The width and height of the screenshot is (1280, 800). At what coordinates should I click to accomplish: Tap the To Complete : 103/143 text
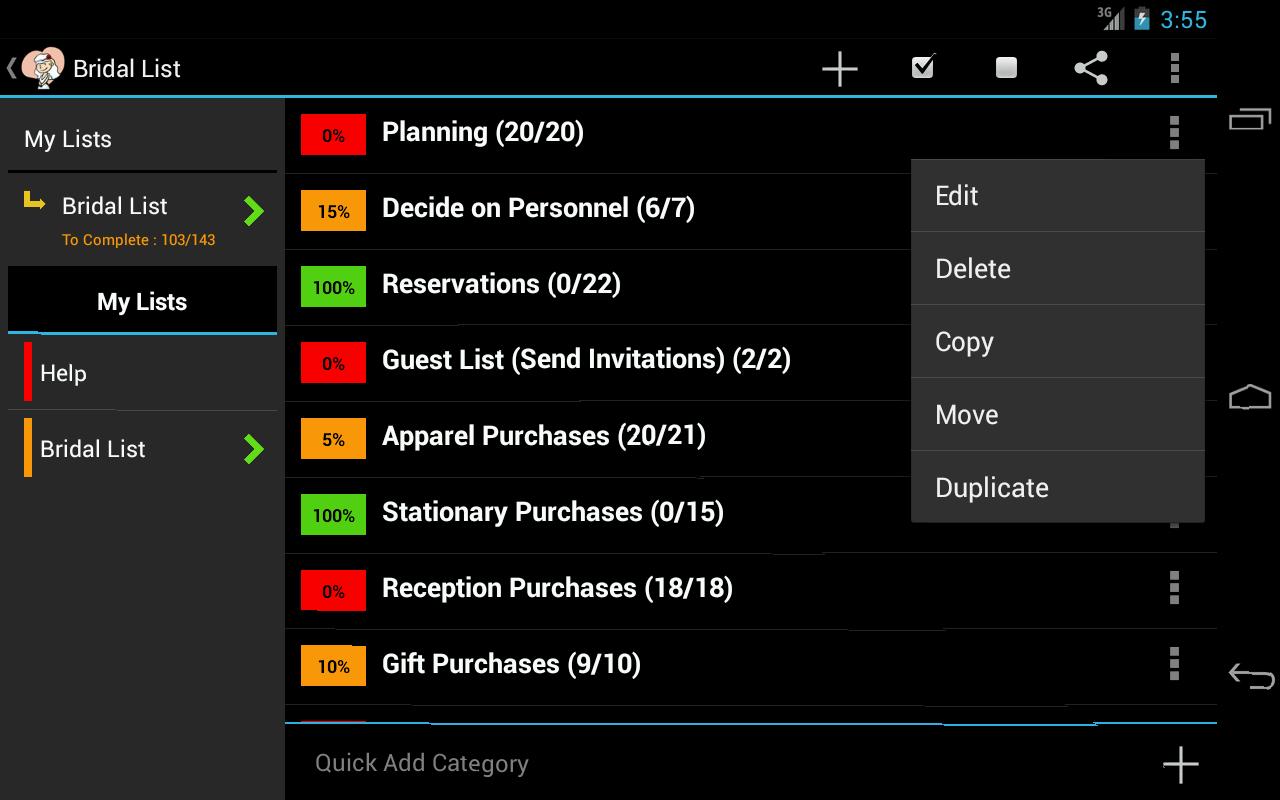pyautogui.click(x=138, y=240)
